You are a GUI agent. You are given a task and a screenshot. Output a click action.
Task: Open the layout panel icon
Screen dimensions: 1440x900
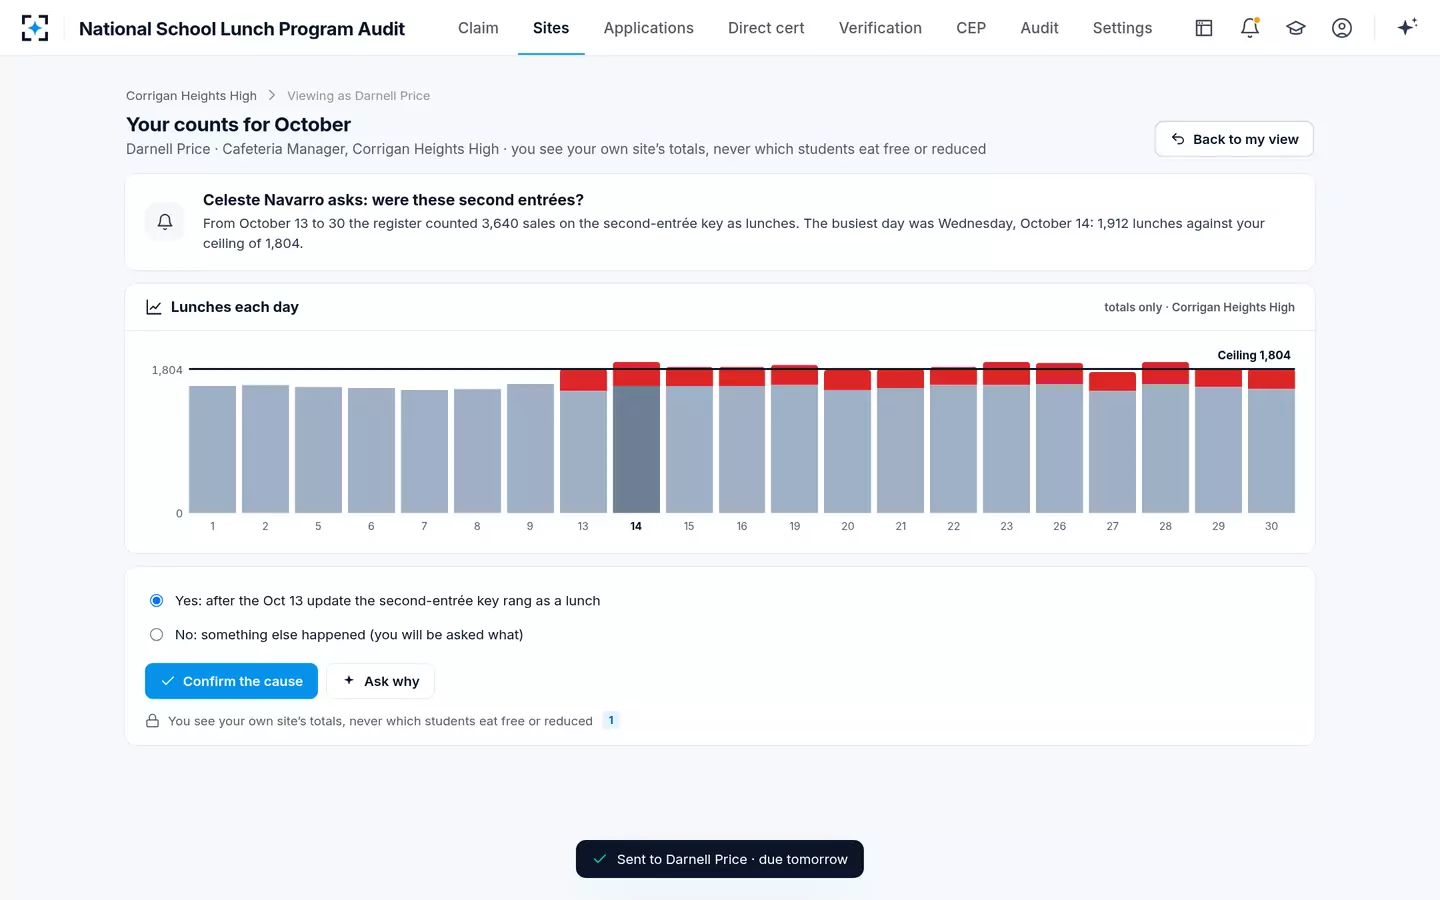tap(1204, 28)
